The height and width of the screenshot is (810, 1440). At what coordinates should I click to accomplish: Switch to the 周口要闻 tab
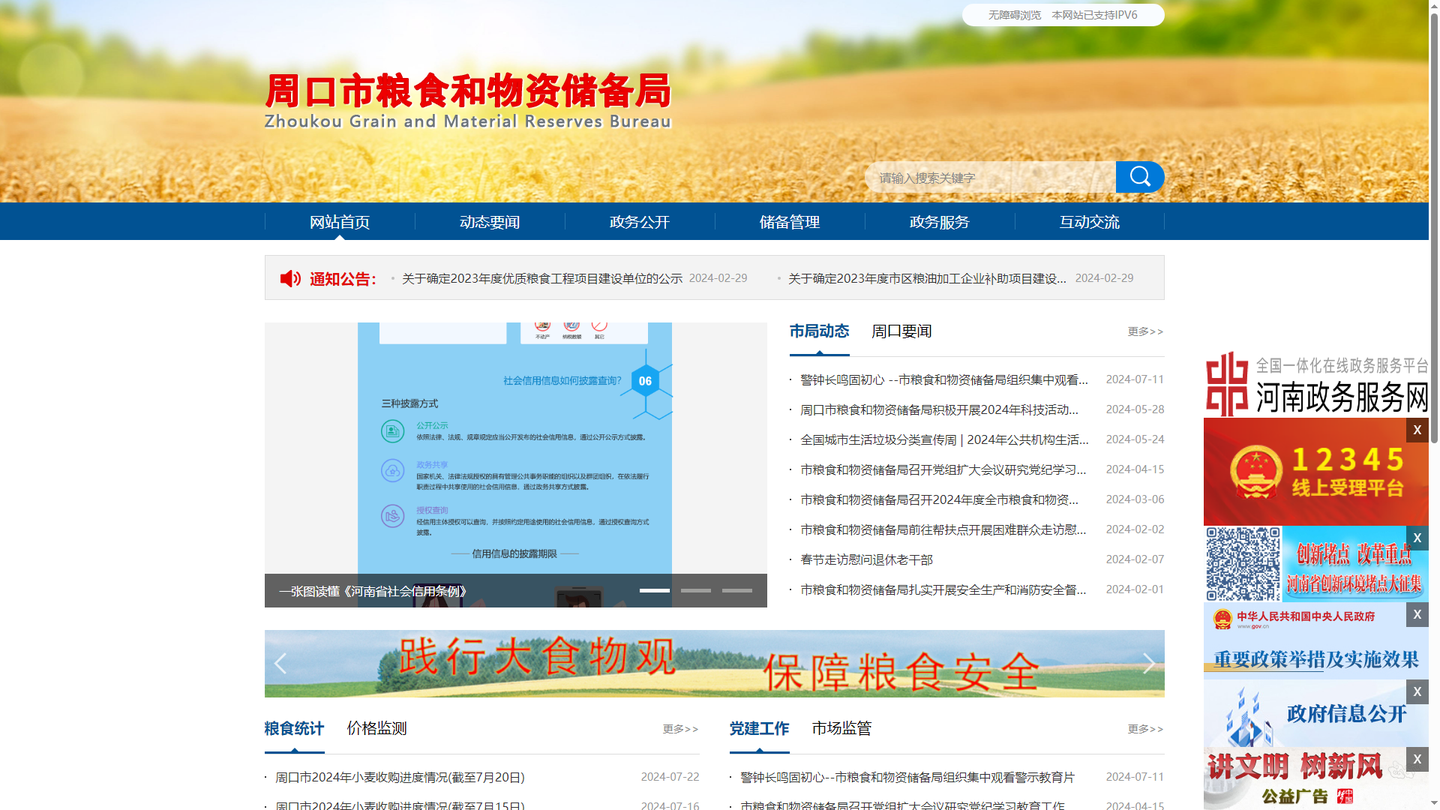pyautogui.click(x=901, y=331)
